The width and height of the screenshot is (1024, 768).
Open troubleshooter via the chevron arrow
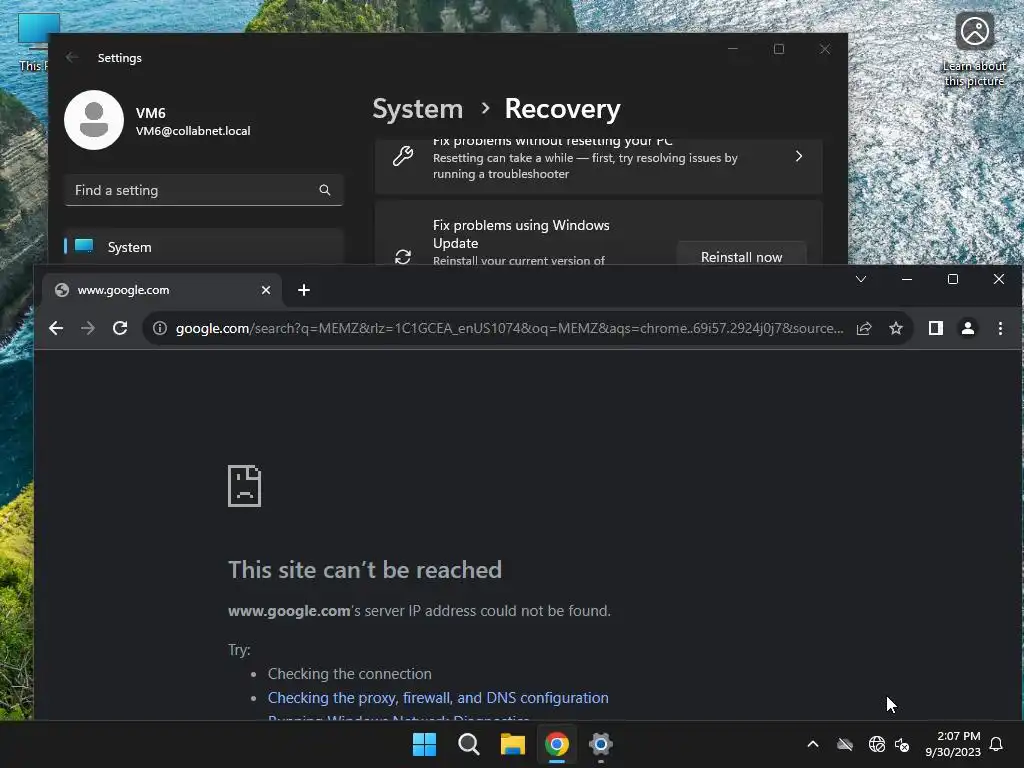coord(799,156)
